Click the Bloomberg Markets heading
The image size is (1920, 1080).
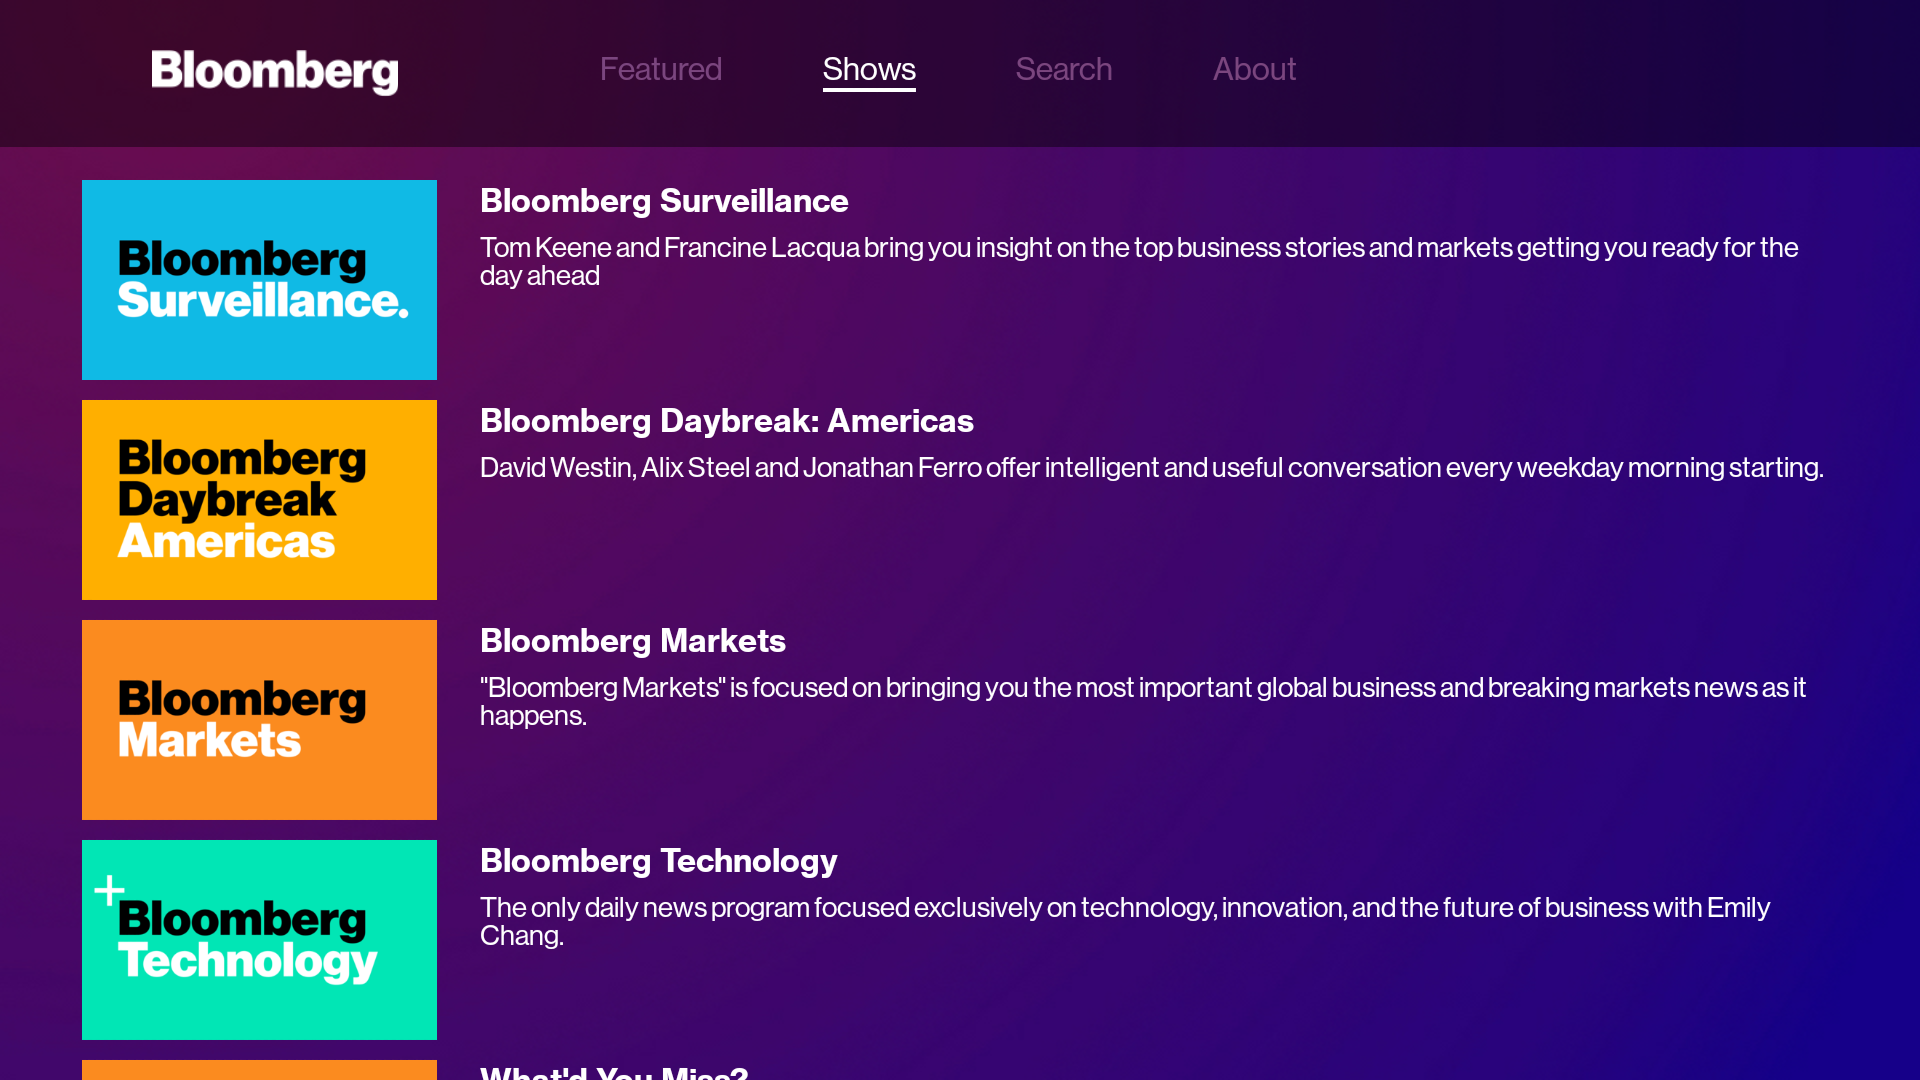[x=632, y=640]
